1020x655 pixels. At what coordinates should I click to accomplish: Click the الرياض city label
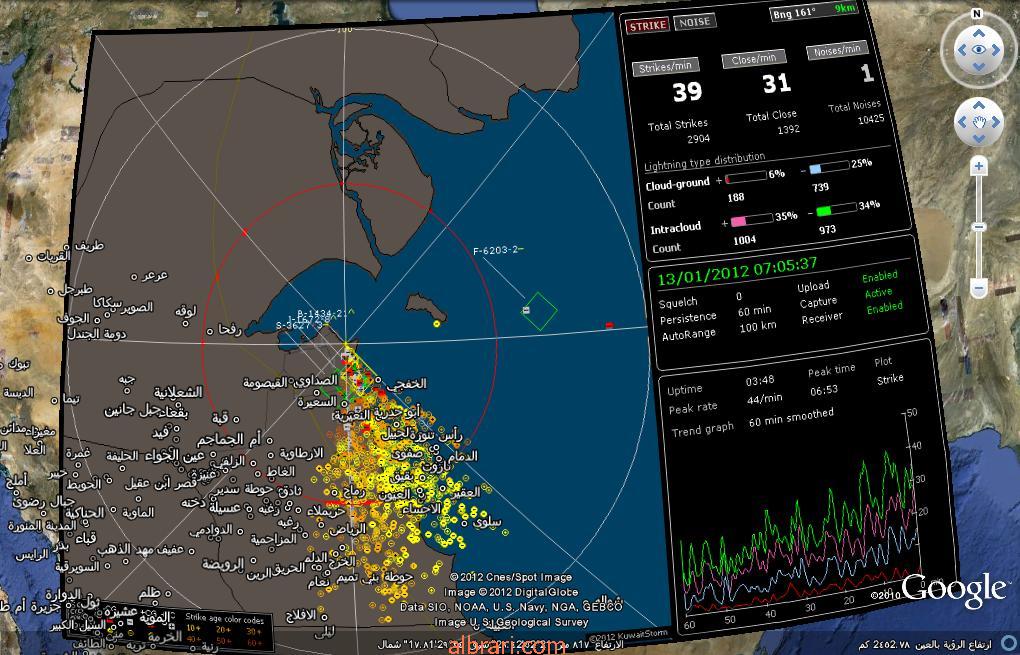coord(349,529)
